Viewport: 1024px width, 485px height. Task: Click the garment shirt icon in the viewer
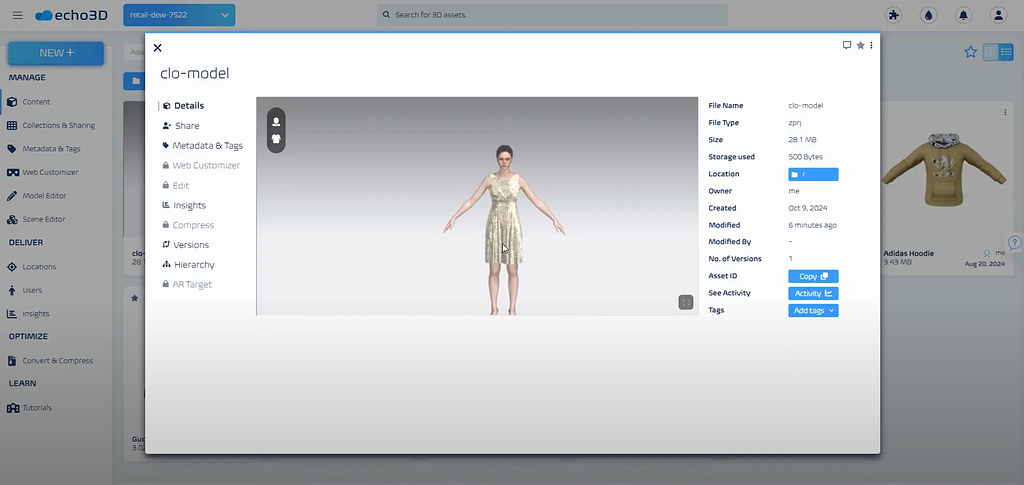click(x=276, y=140)
